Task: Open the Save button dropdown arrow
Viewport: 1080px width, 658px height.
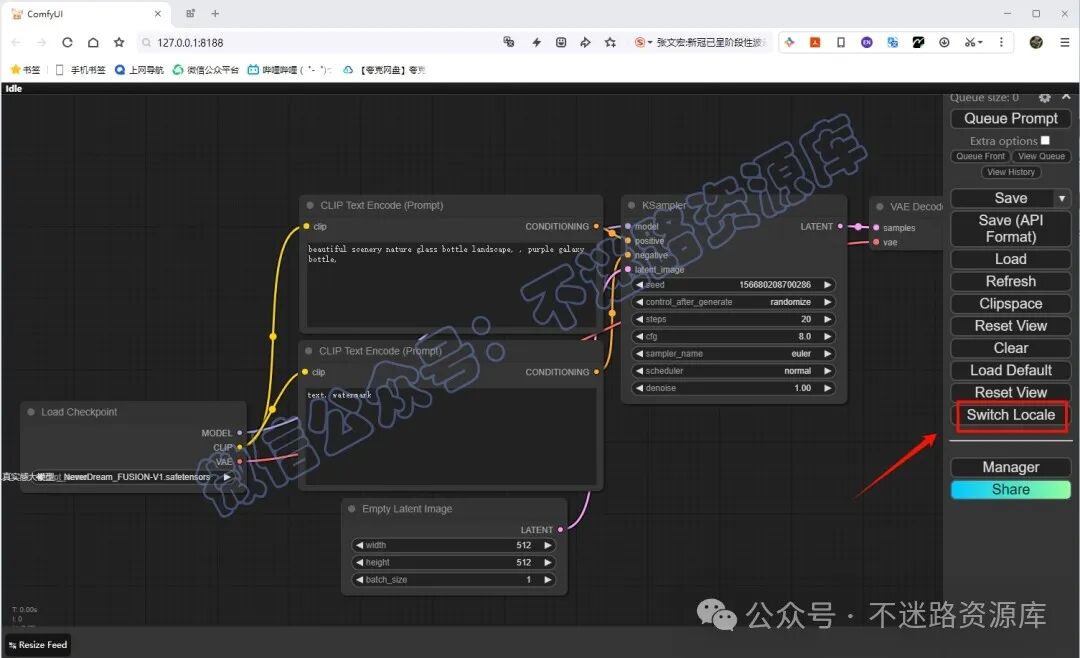Action: point(1062,198)
